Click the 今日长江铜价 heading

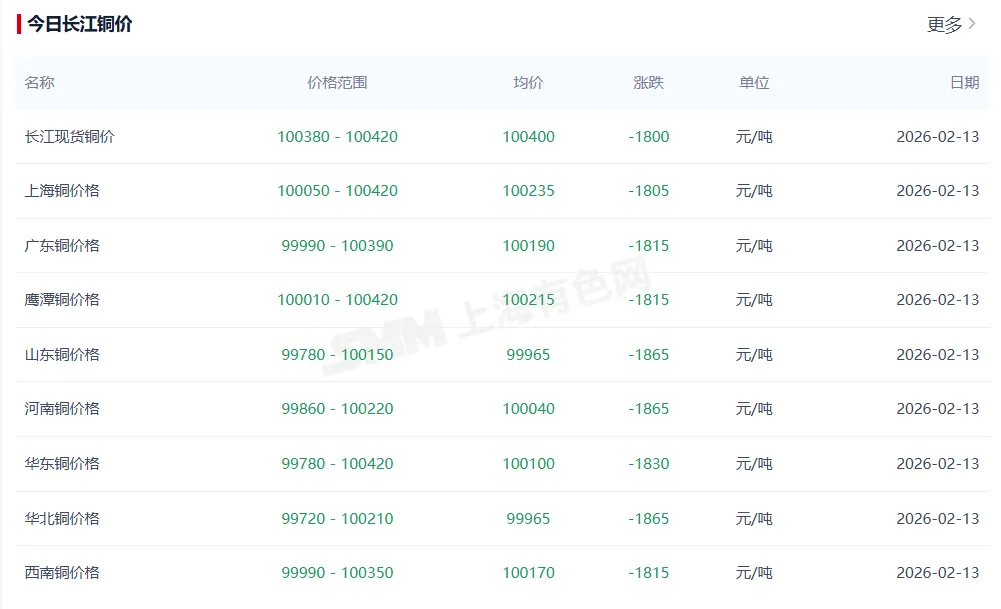80,24
